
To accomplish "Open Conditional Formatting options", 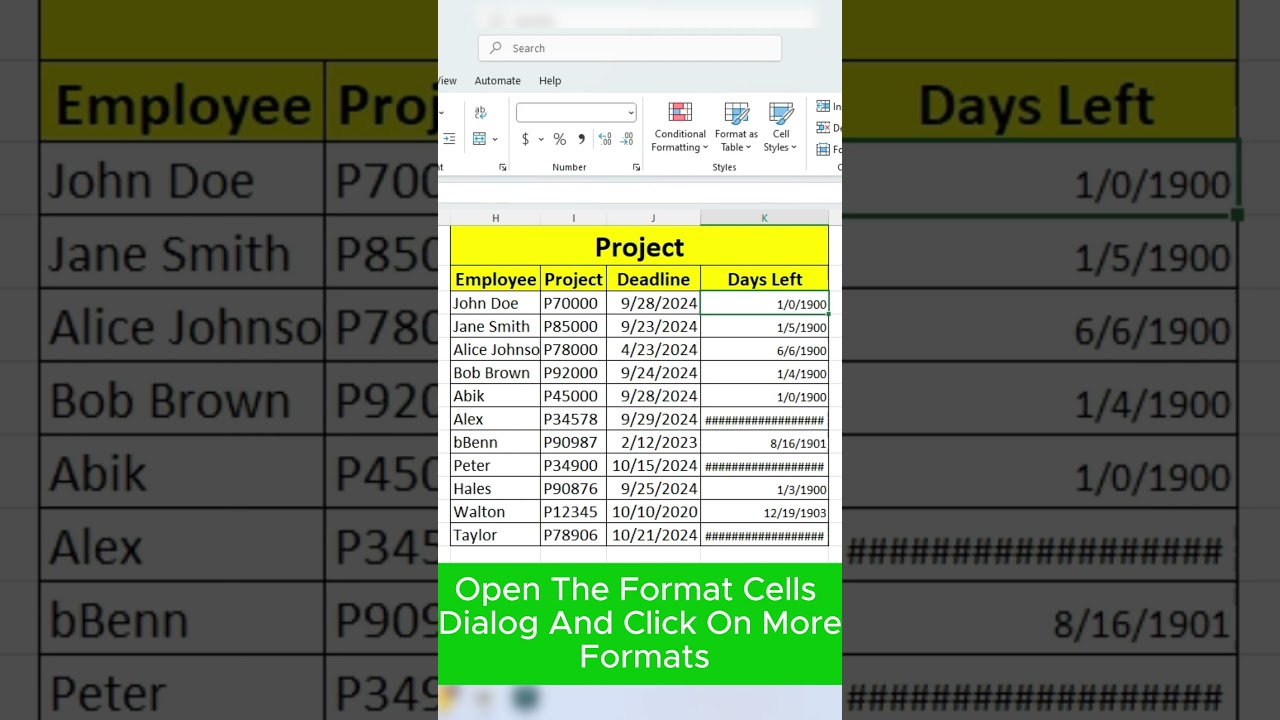I will [679, 127].
